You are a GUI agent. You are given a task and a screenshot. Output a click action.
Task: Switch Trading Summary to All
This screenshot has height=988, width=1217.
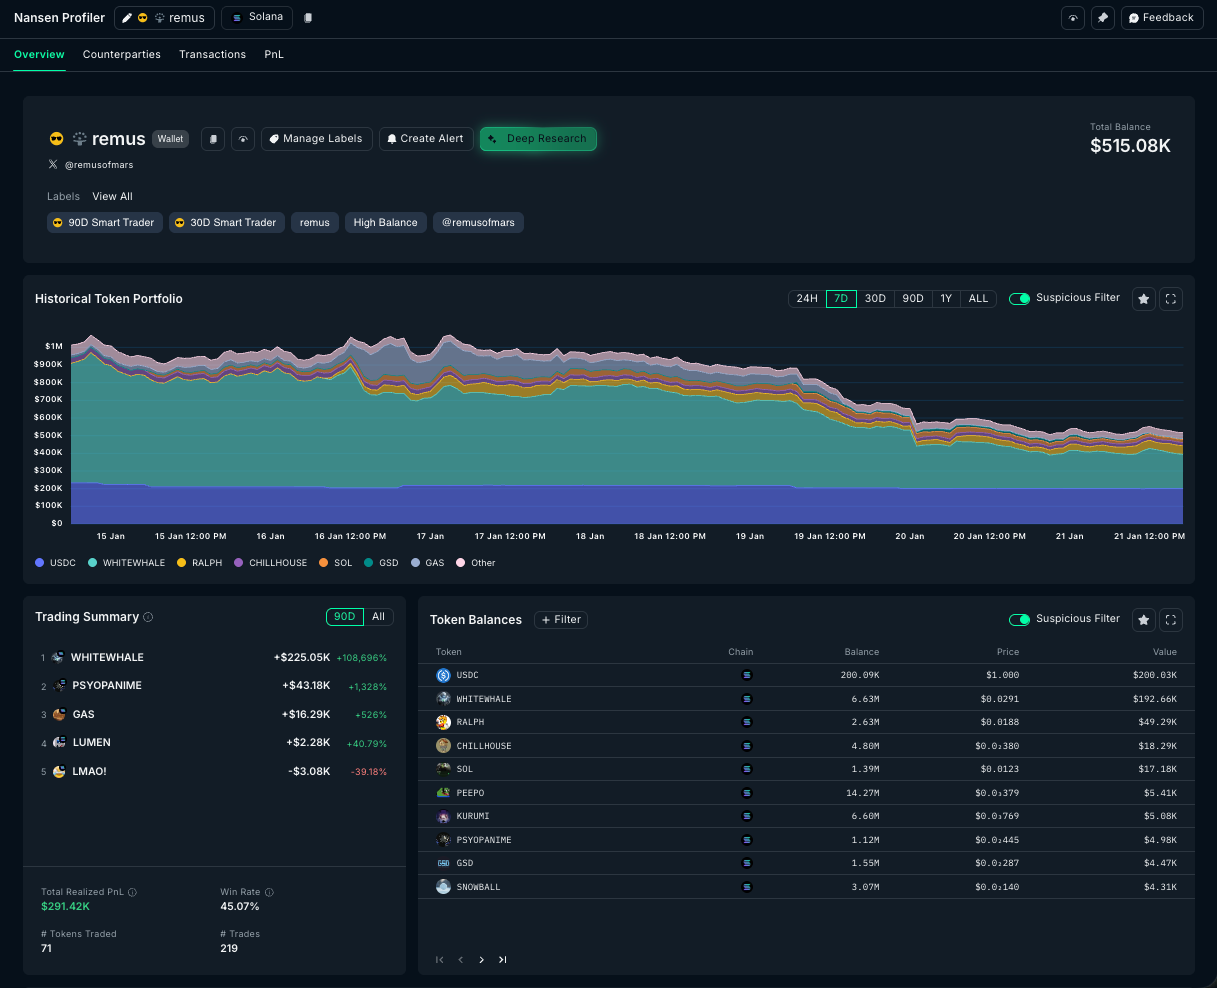tap(378, 617)
